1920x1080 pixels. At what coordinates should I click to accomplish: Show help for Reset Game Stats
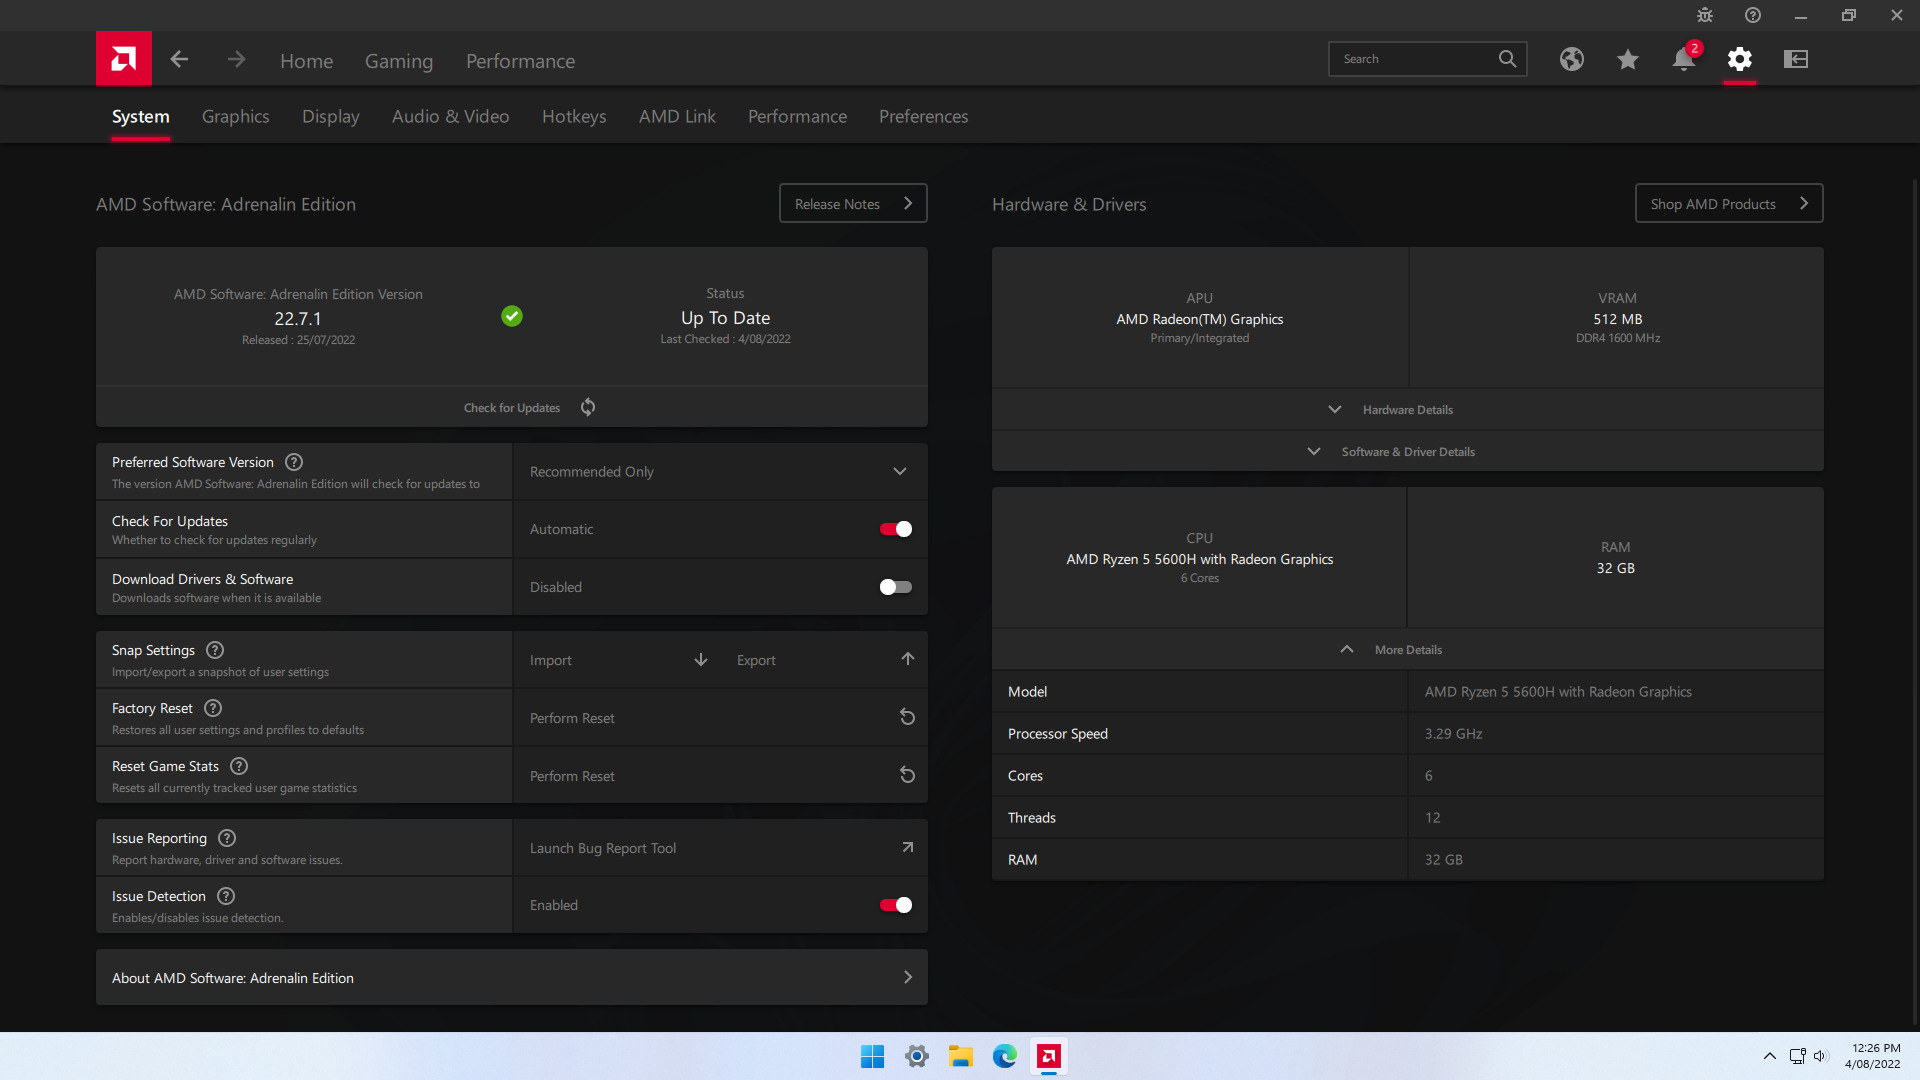coord(239,766)
